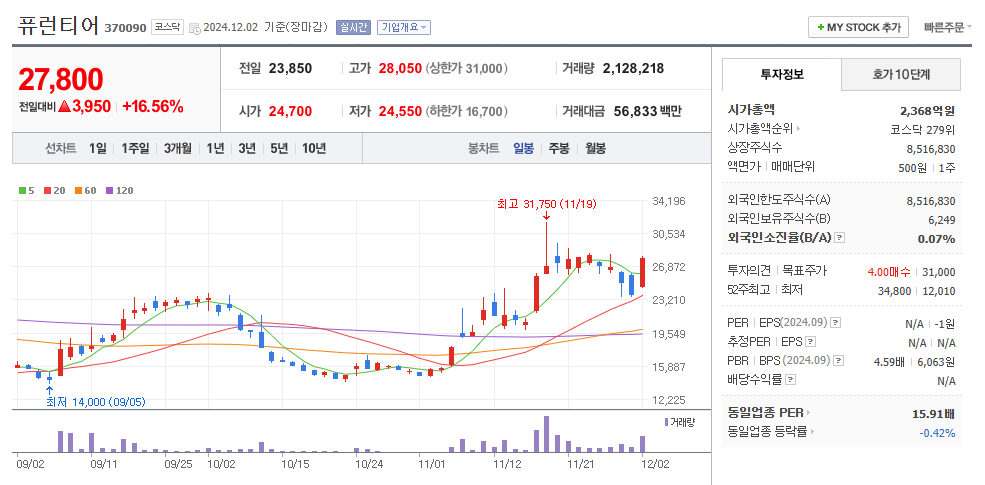This screenshot has width=985, height=485.
Task: Click the last red candle at 12/02
Action: click(x=643, y=272)
